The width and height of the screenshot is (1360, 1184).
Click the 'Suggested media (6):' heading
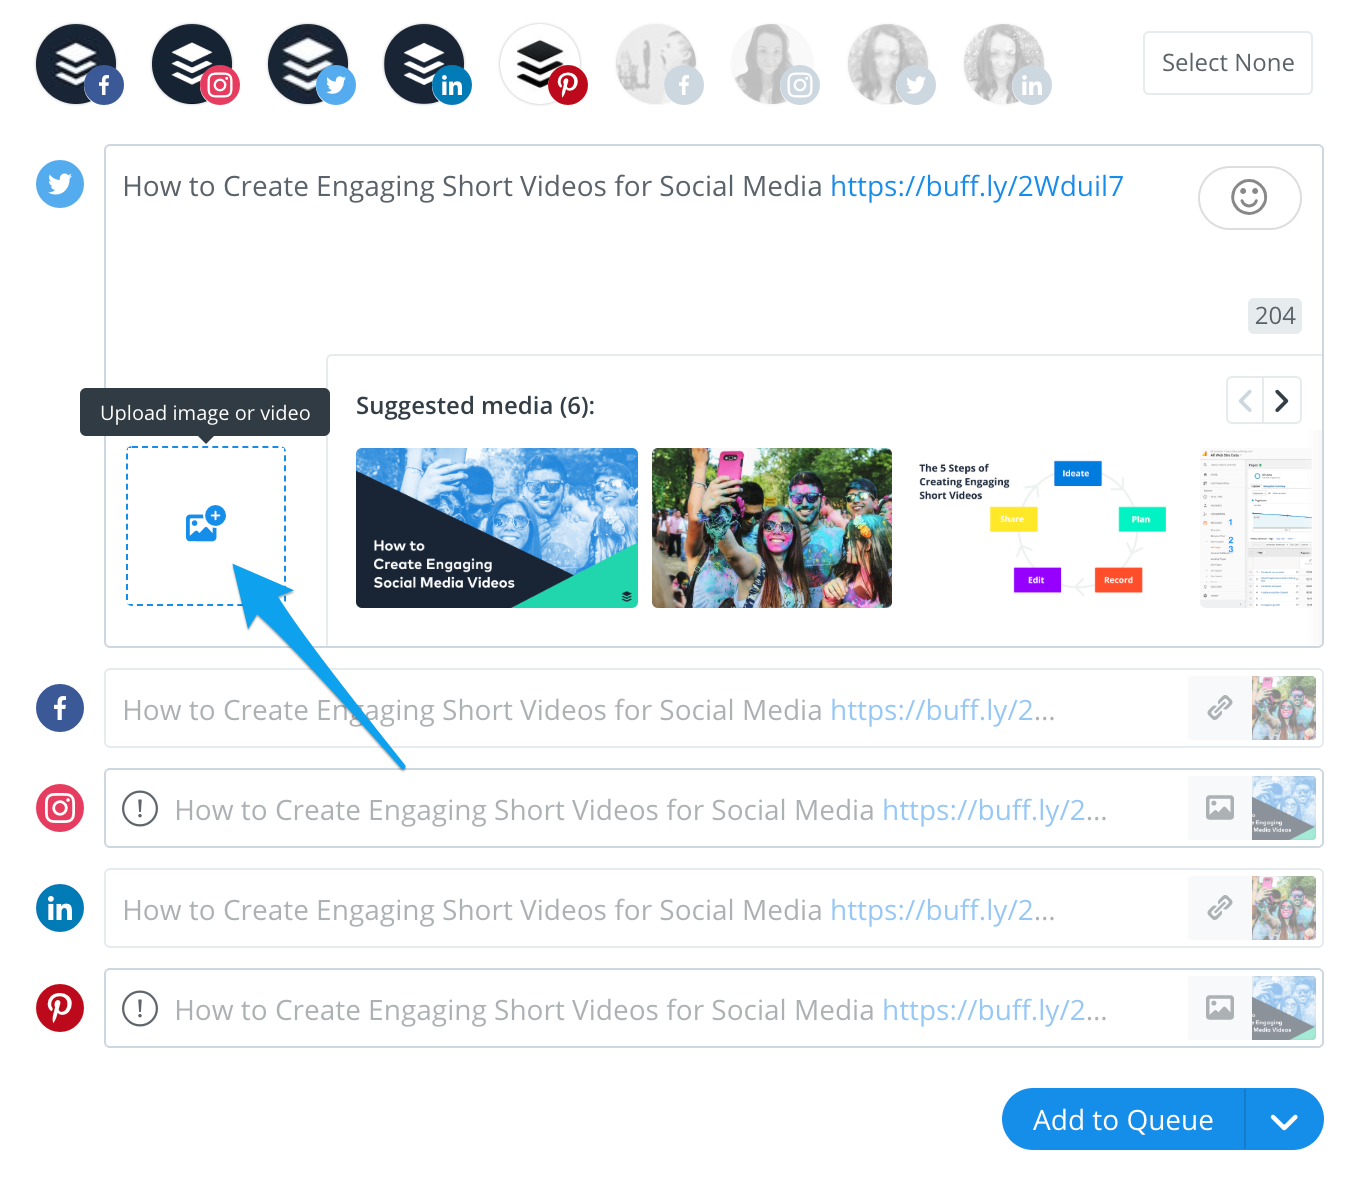[475, 405]
